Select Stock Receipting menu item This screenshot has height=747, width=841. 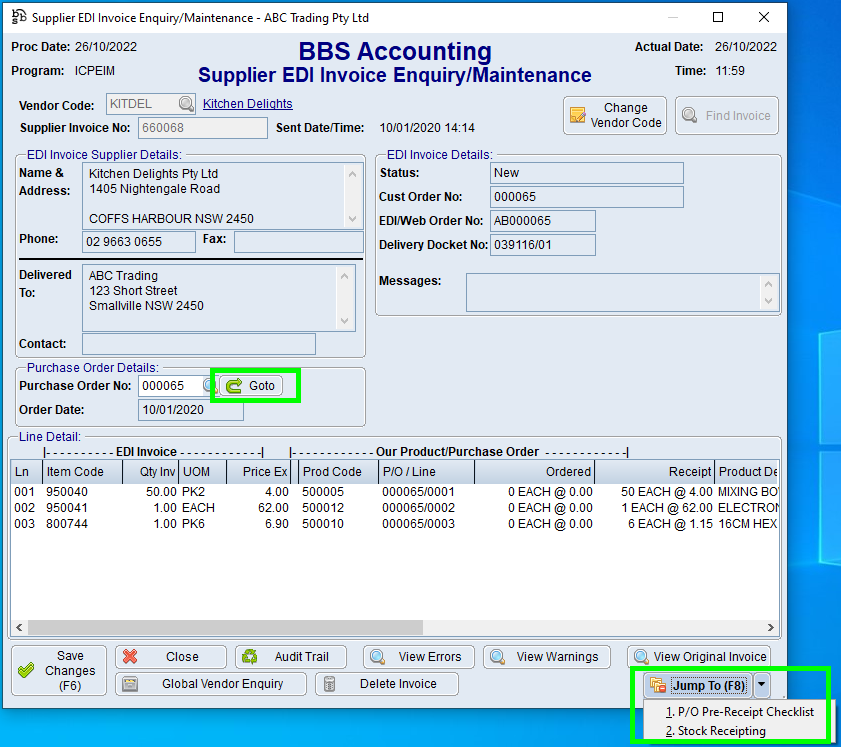715,731
